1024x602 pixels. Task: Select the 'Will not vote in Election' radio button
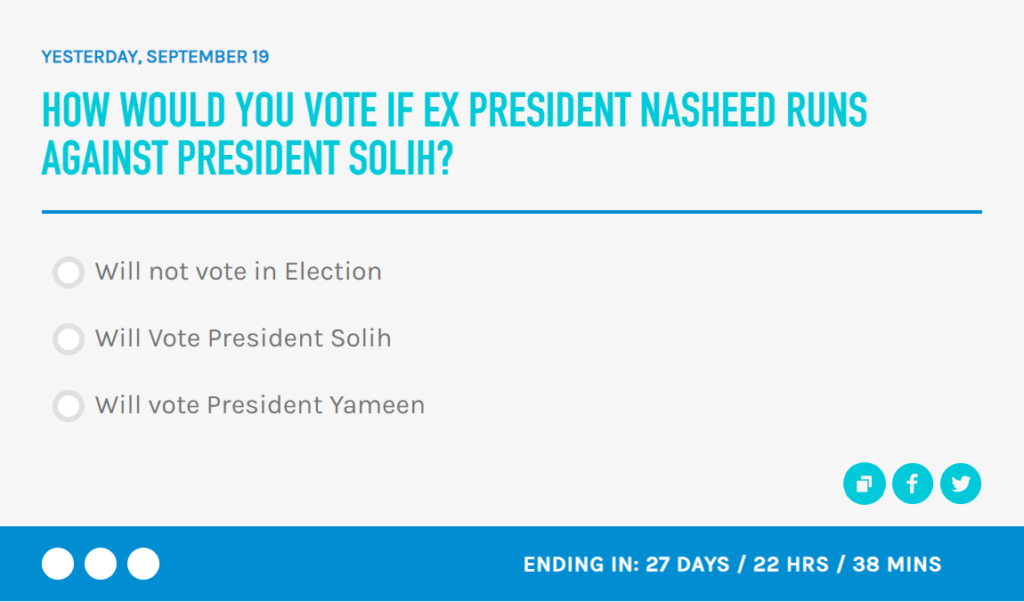[68, 272]
